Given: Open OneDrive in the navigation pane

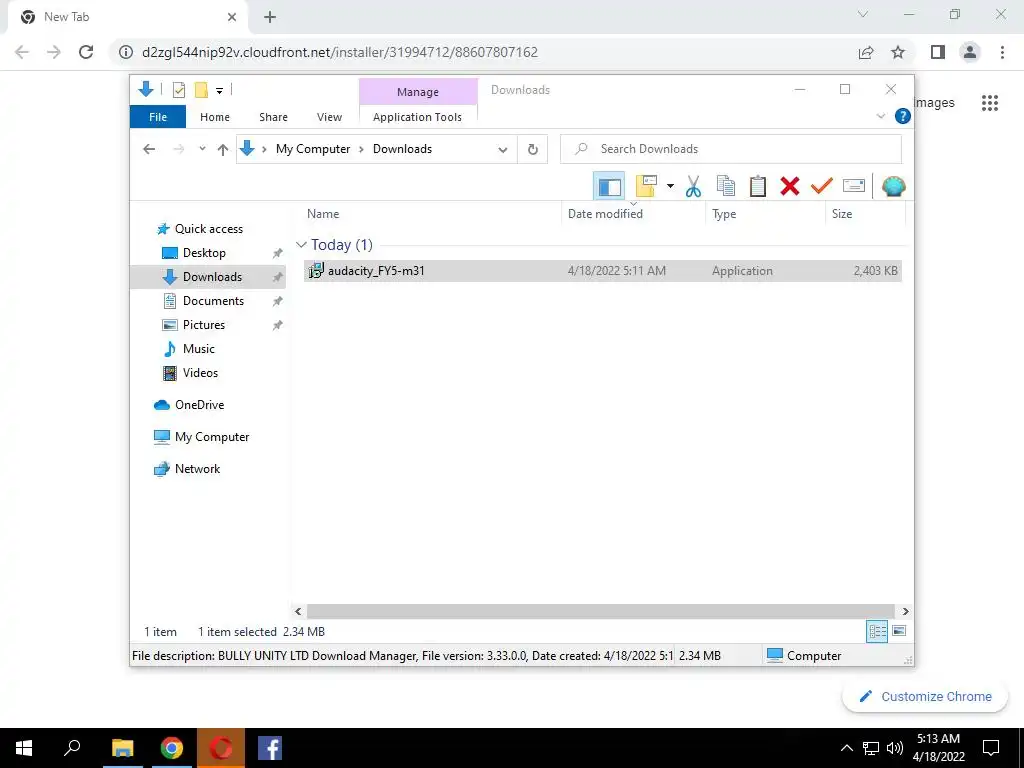Looking at the screenshot, I should point(199,405).
